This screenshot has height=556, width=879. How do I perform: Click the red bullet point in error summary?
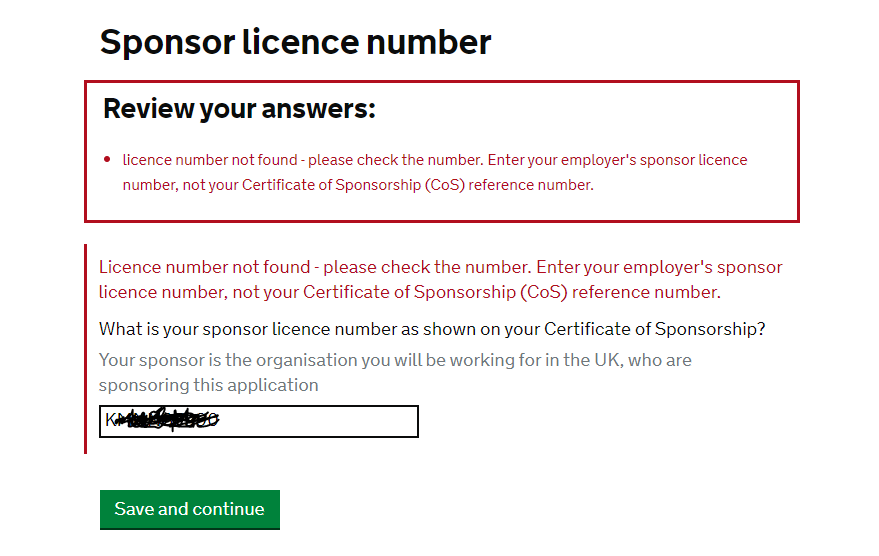107,160
